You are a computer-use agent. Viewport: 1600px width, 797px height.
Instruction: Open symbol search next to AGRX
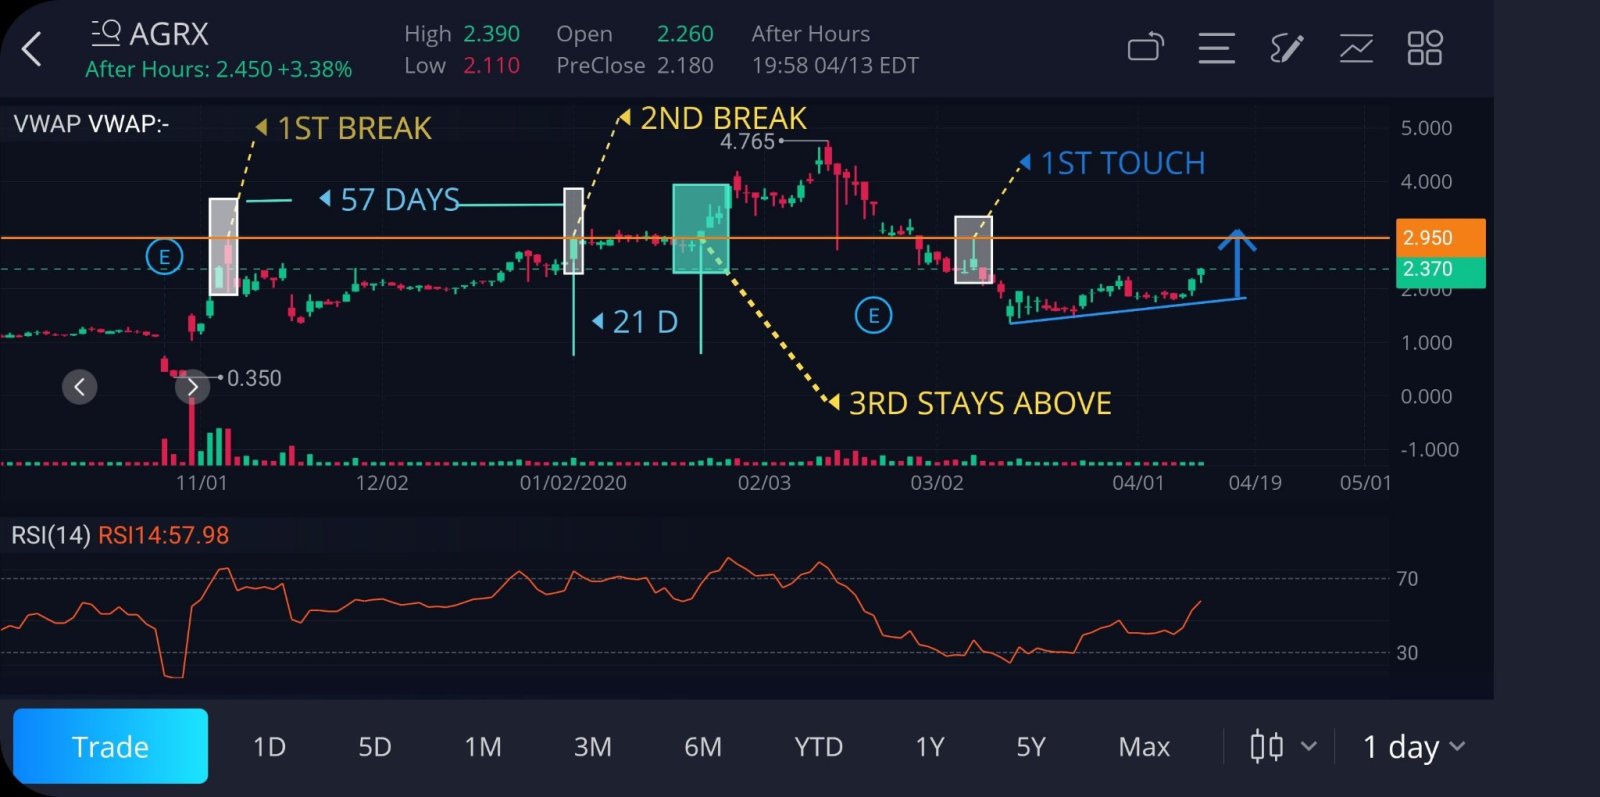pos(105,34)
